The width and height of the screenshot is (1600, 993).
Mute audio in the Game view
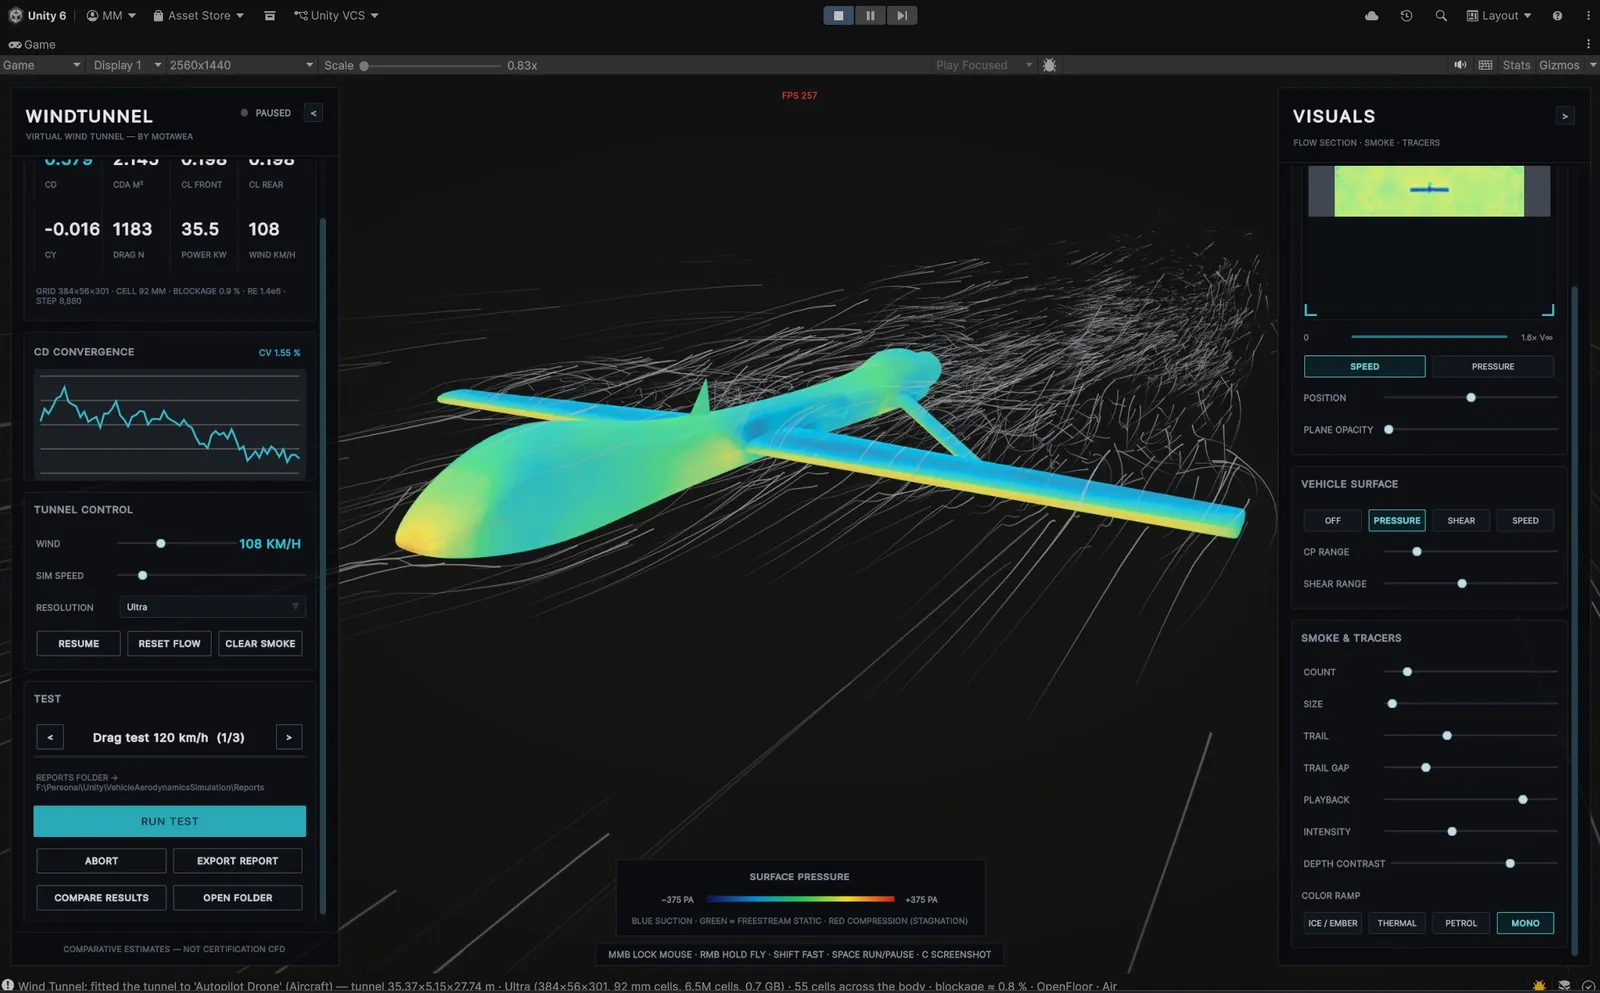[1460, 65]
